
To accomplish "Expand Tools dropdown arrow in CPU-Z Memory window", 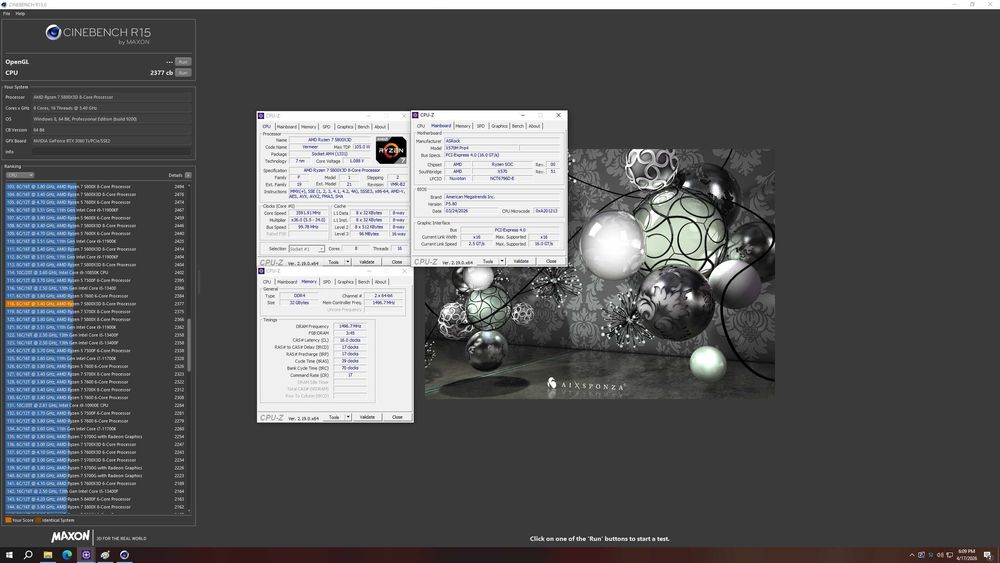I will (349, 417).
